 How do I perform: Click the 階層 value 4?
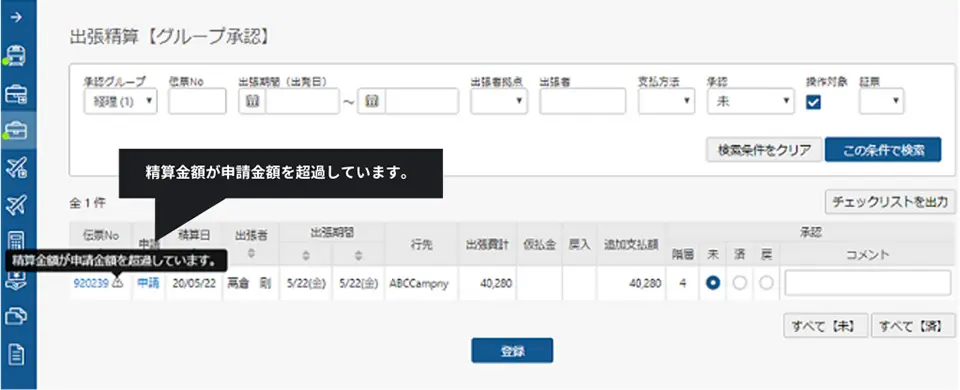[x=682, y=283]
